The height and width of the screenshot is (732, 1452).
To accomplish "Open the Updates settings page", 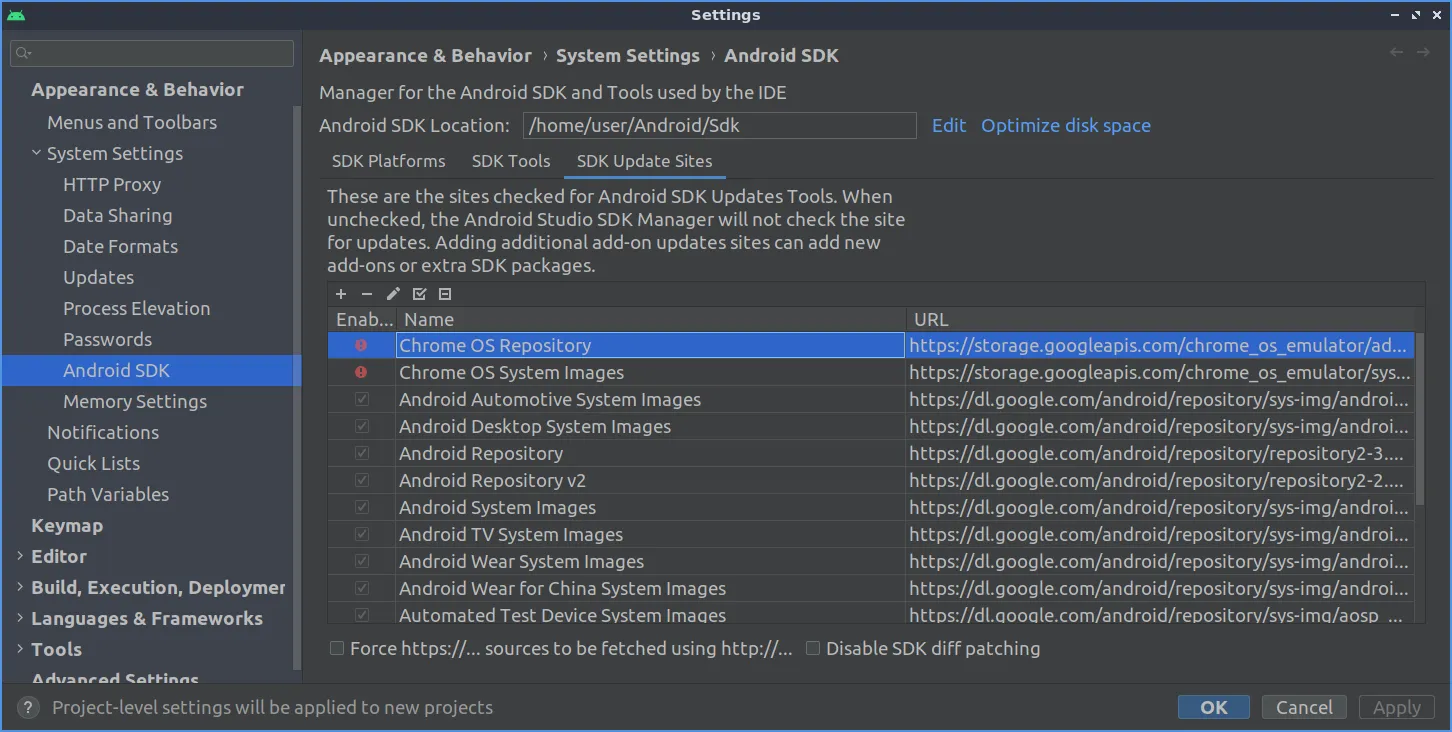I will [99, 277].
